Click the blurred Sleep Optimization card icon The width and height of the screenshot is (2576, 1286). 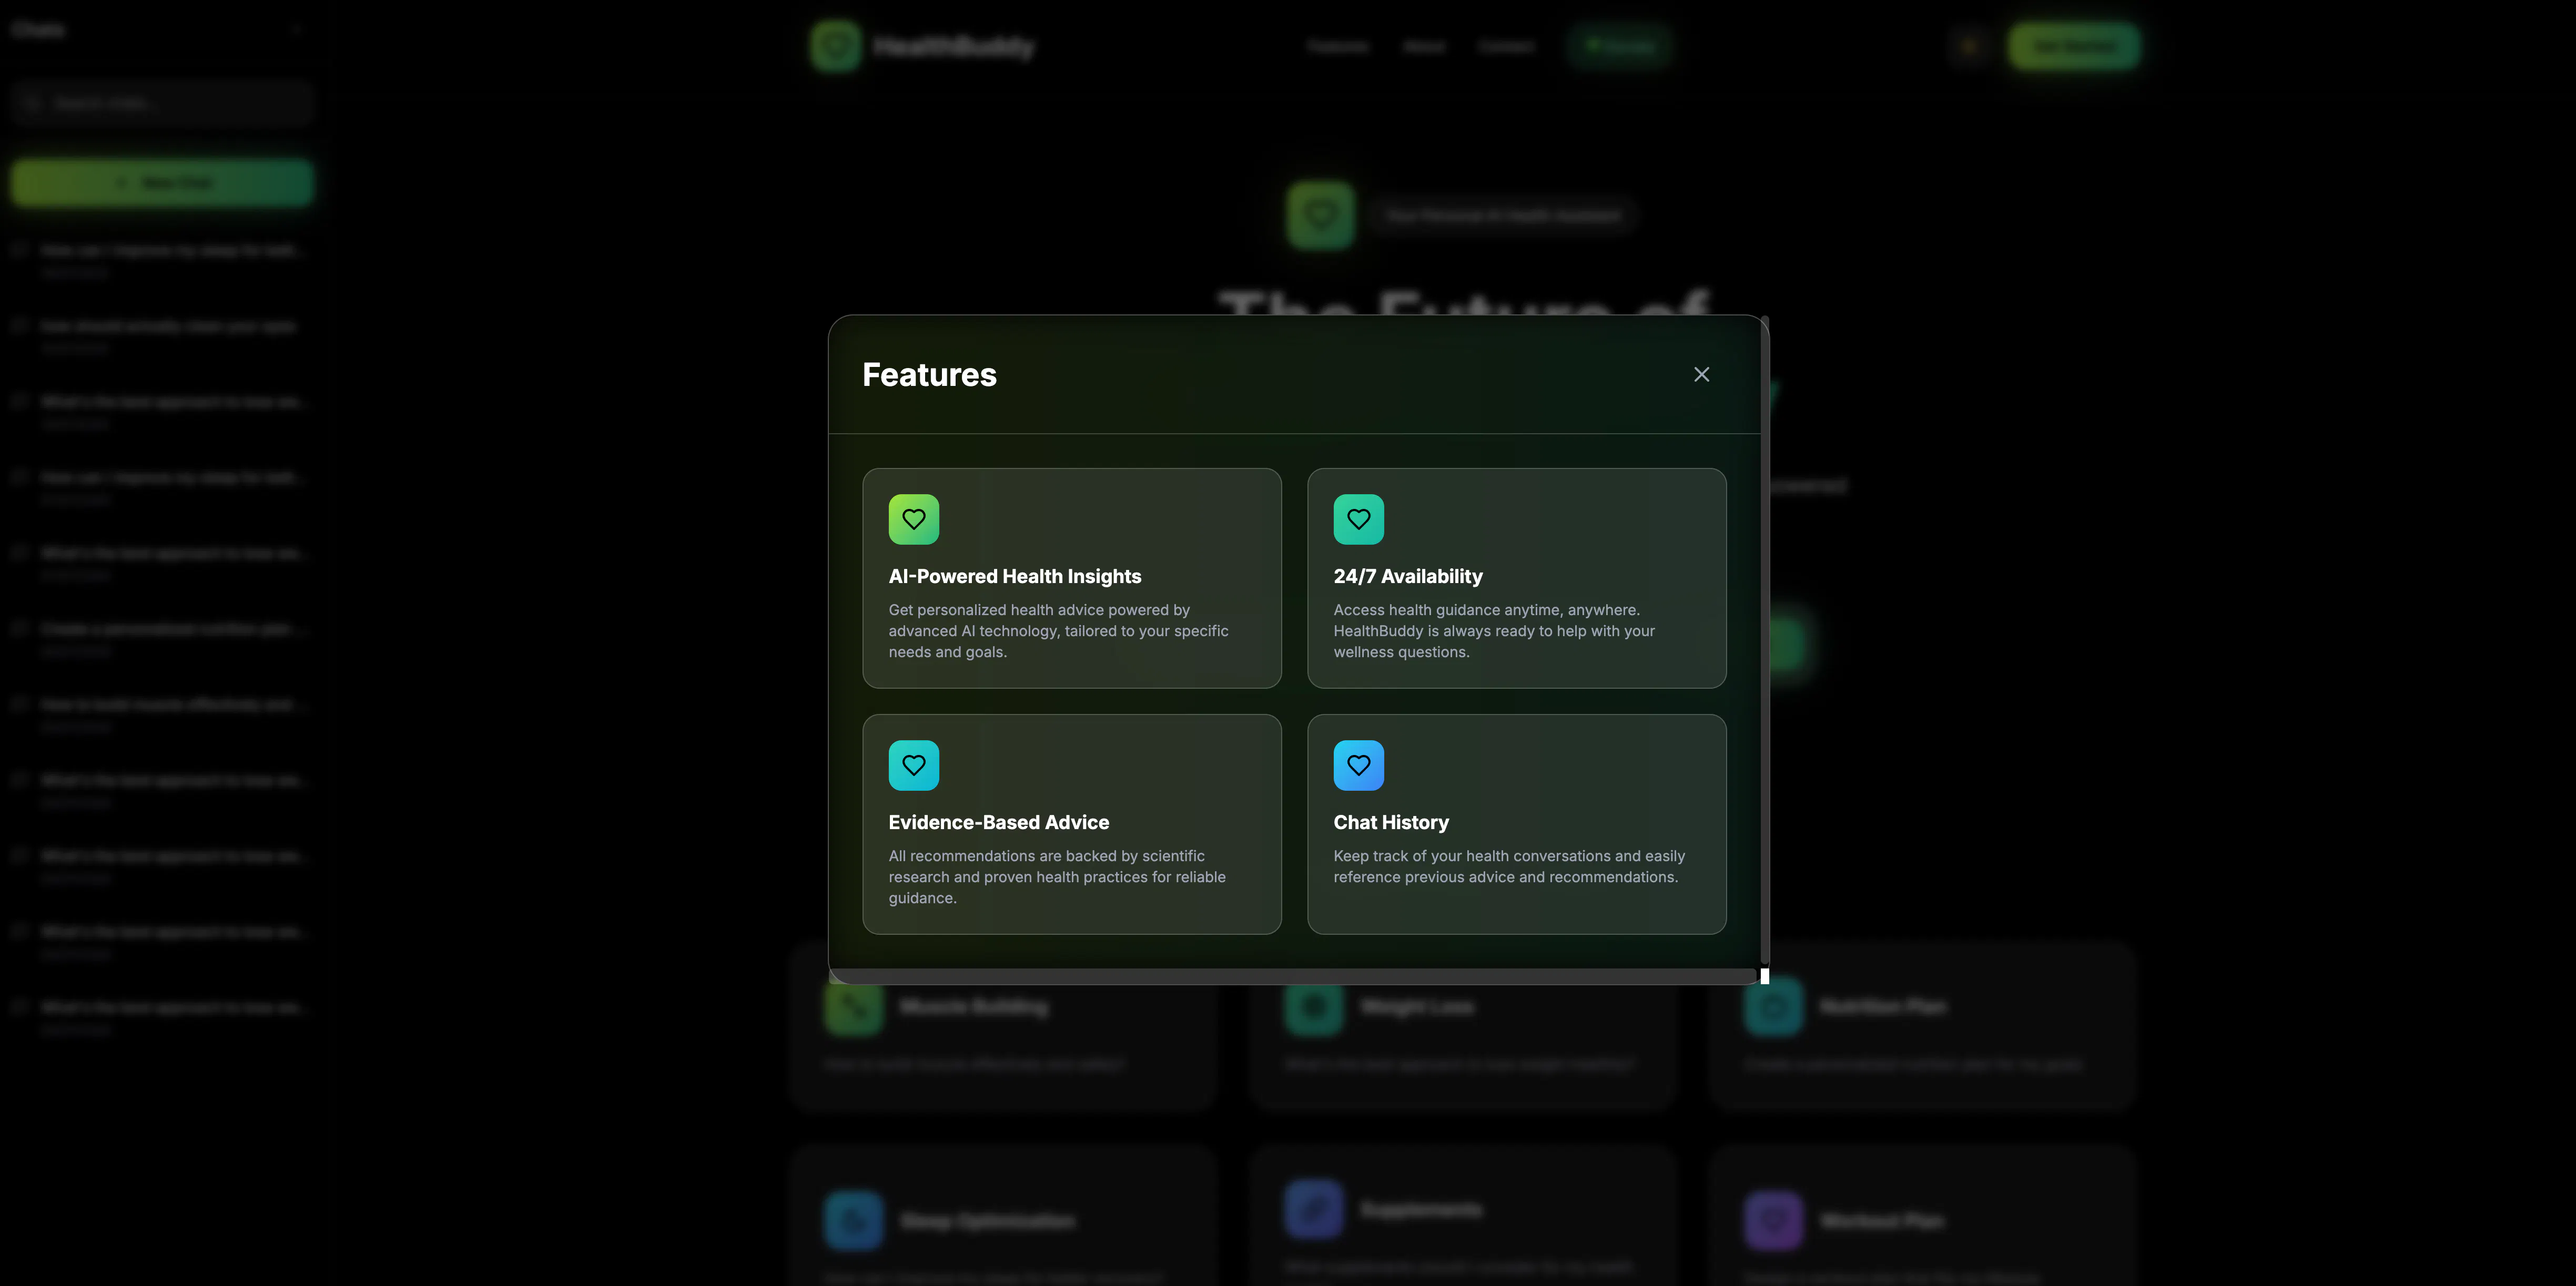click(853, 1220)
